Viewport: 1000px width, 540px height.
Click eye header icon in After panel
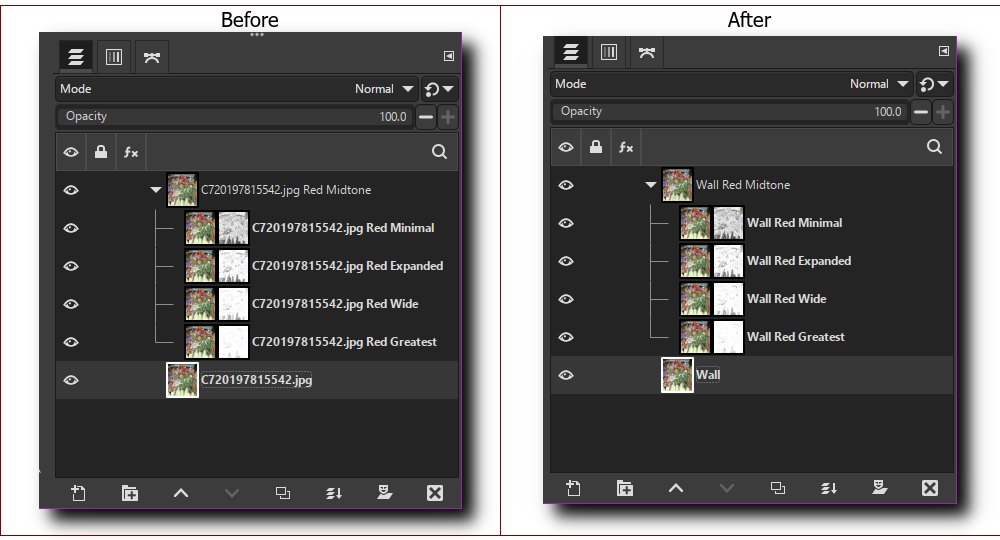[x=566, y=147]
